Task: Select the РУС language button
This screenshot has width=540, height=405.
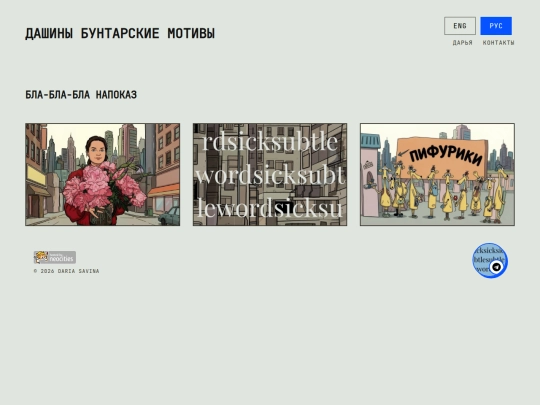Action: point(496,26)
